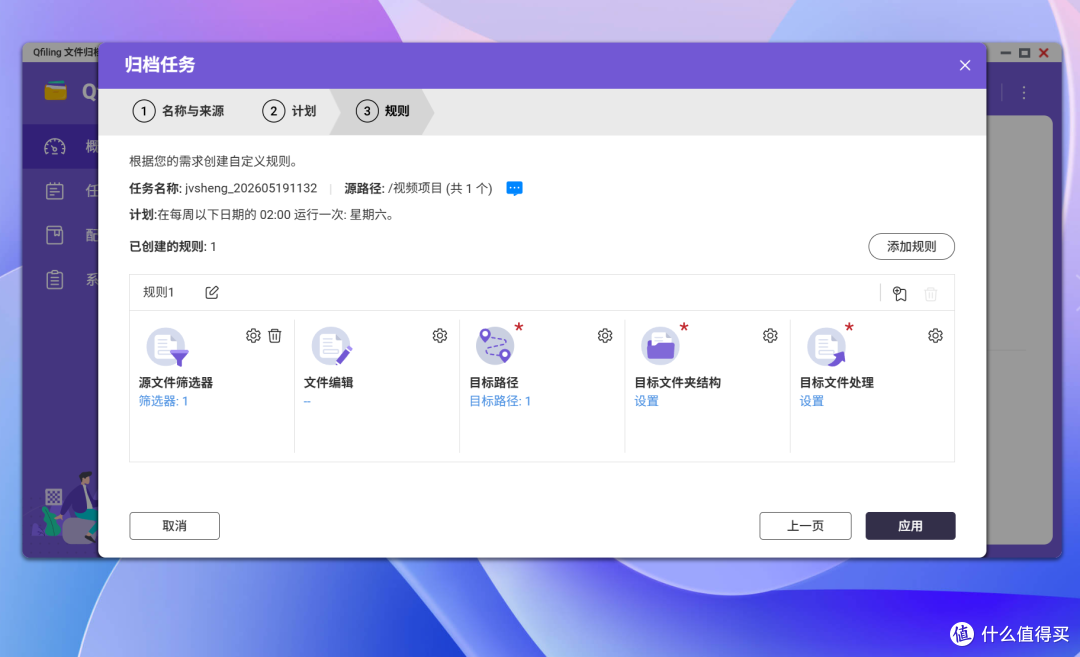This screenshot has height=657, width=1080.
Task: Click the 添加规则 button
Action: [911, 247]
